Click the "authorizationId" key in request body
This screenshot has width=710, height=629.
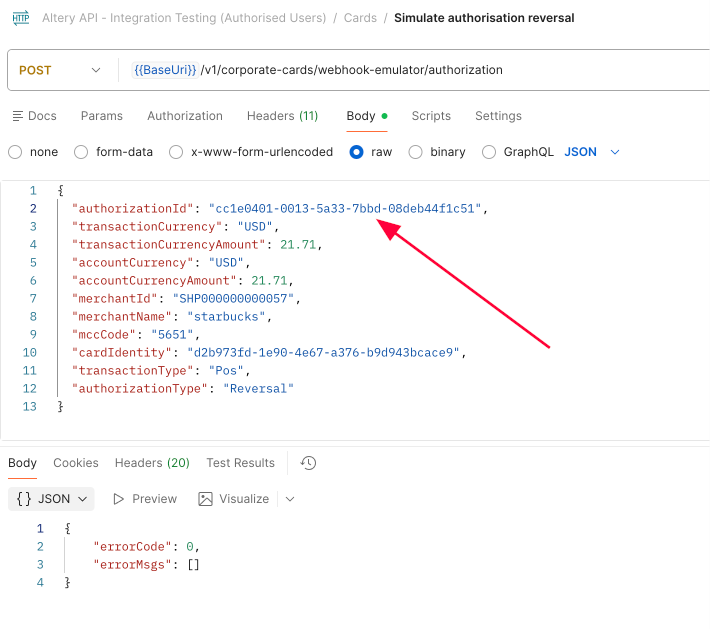133,209
